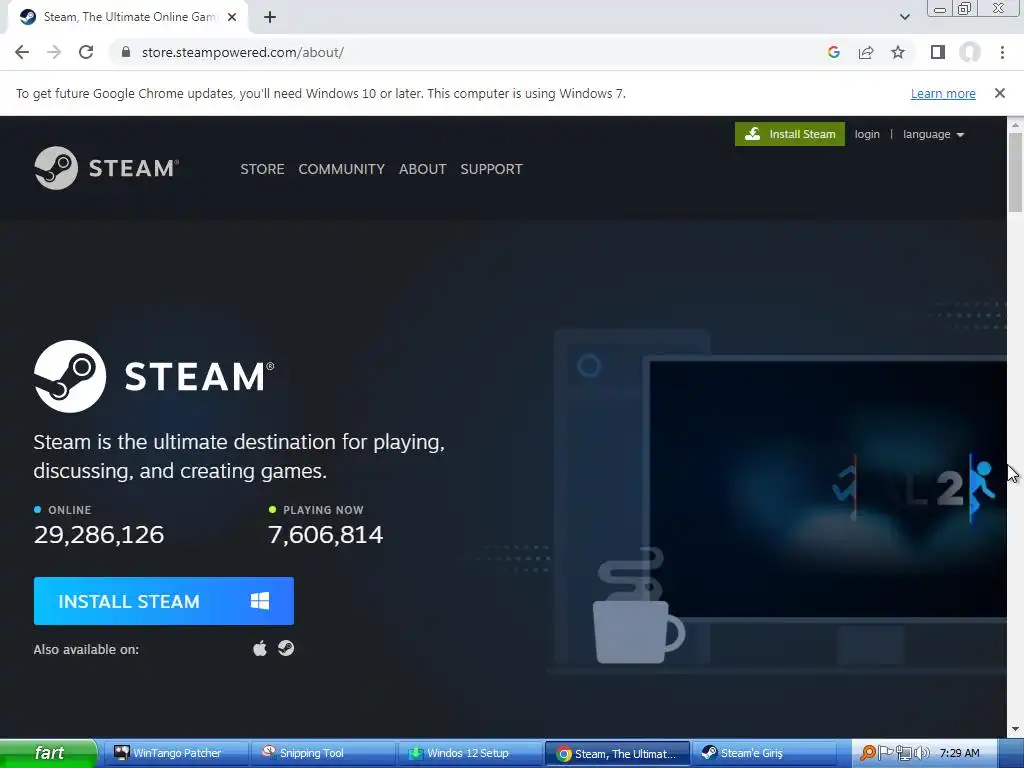Click the Portal 2 preview screen image

click(827, 487)
